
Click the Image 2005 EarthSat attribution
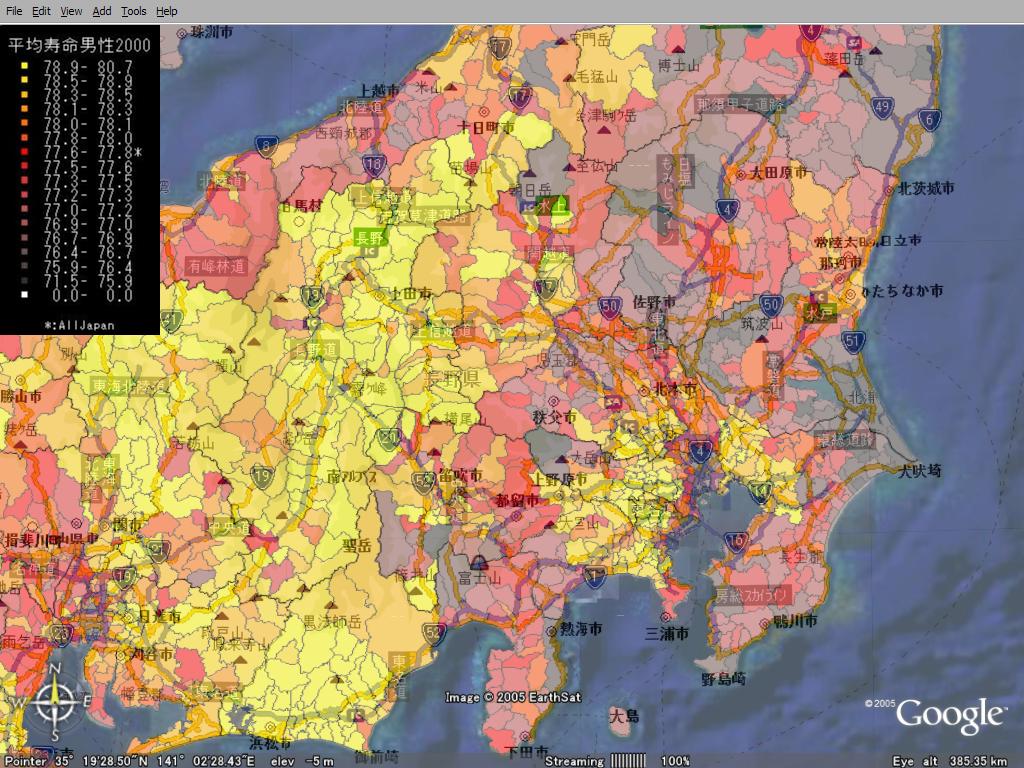click(x=513, y=697)
